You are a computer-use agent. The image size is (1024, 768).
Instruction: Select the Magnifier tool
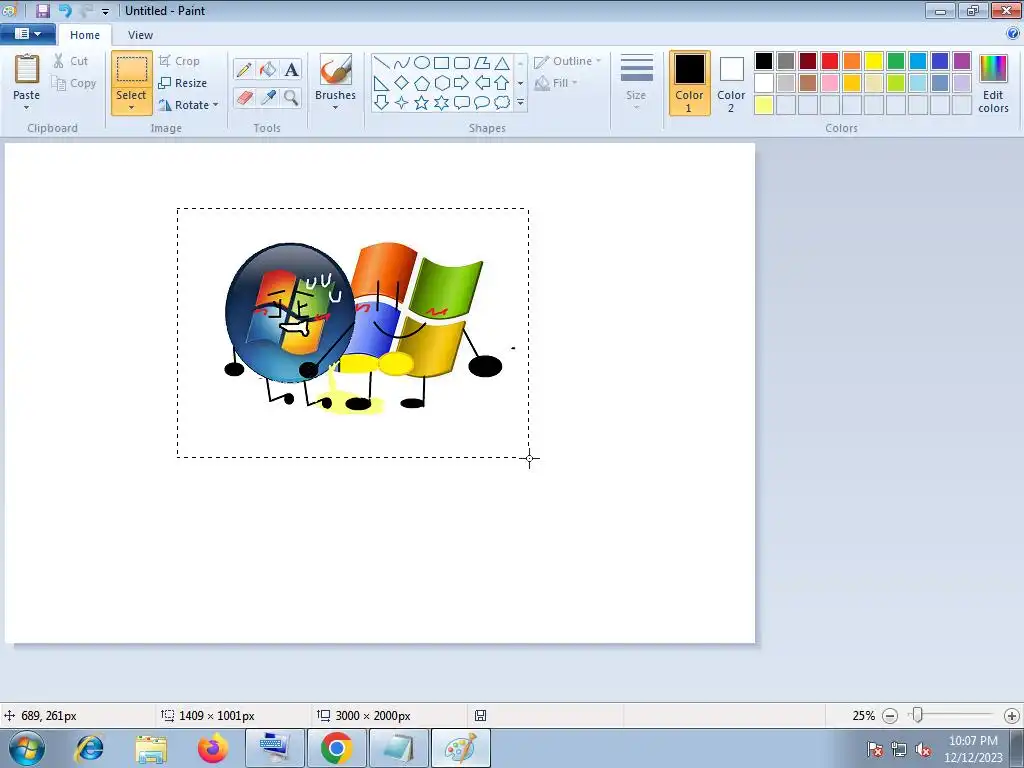click(291, 98)
